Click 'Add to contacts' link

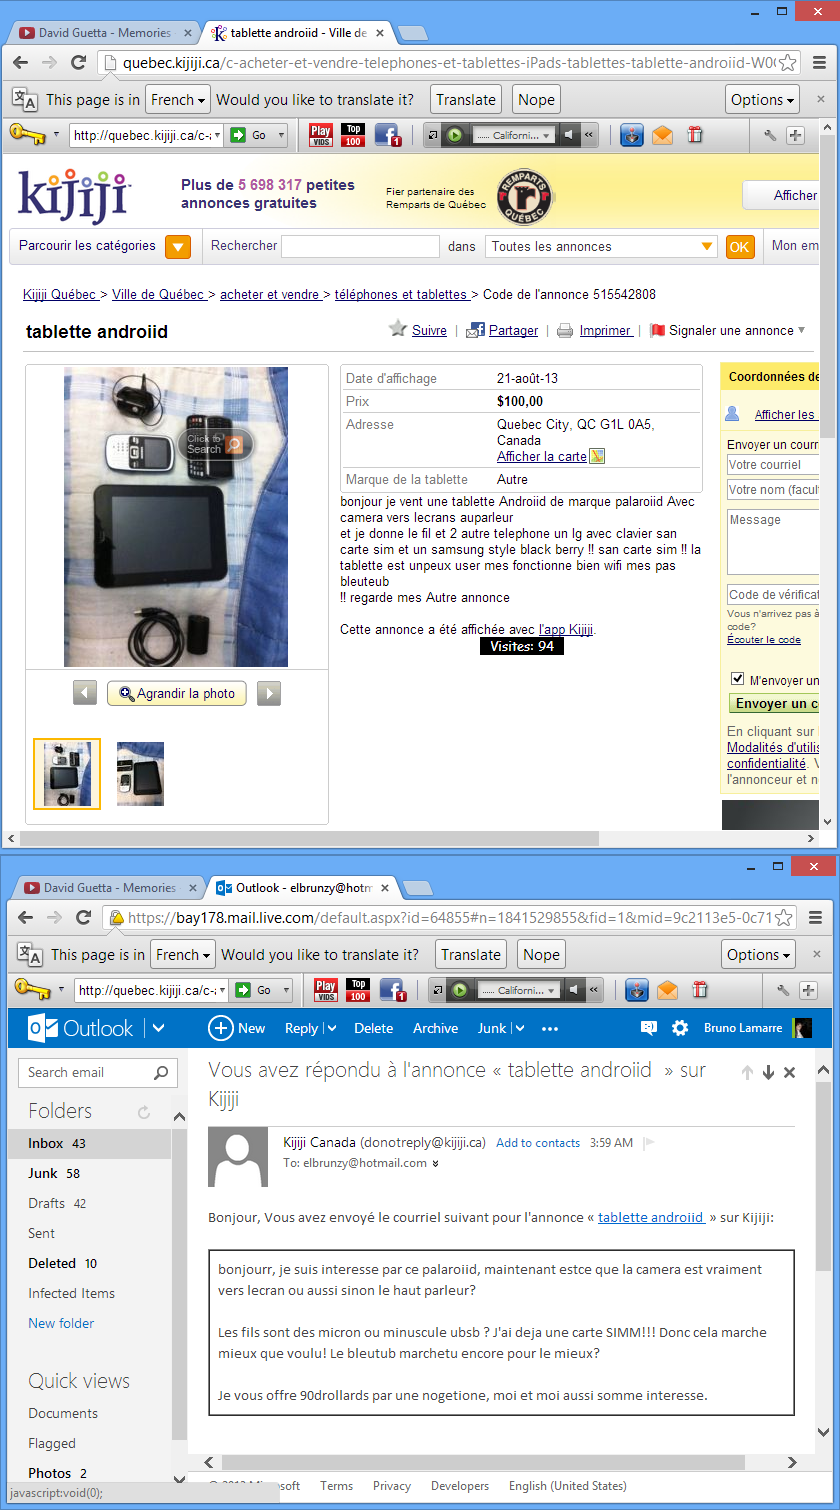pos(538,1142)
